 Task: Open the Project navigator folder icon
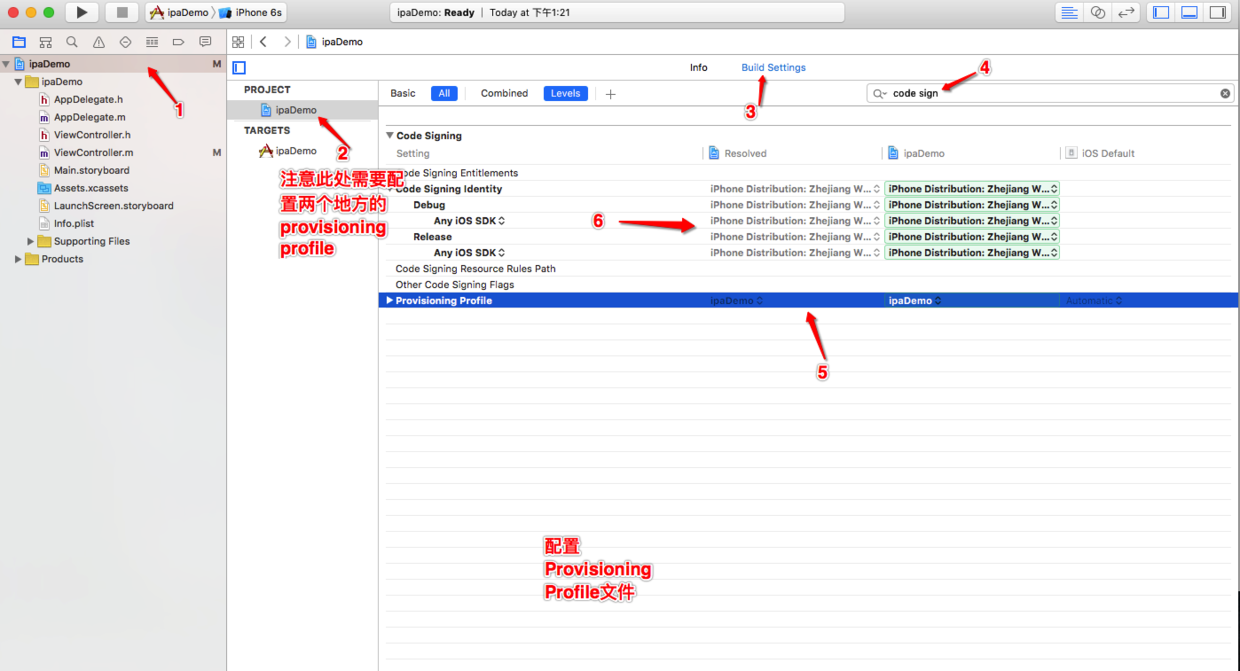click(19, 42)
